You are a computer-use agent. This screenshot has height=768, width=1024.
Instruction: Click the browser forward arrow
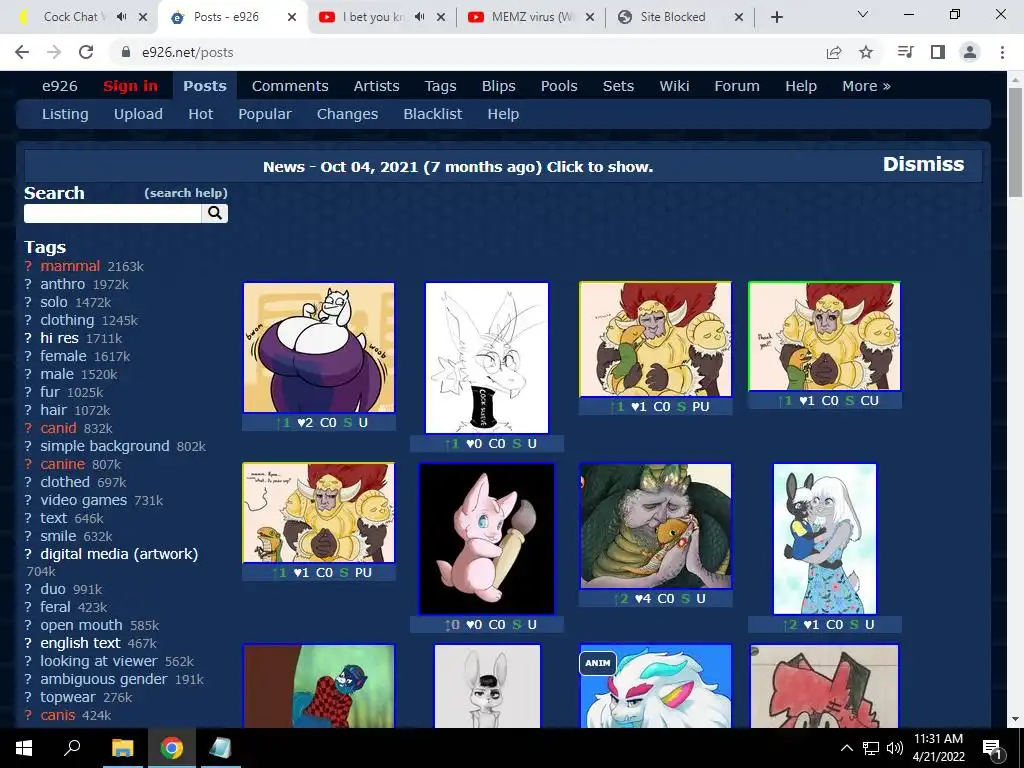click(54, 52)
